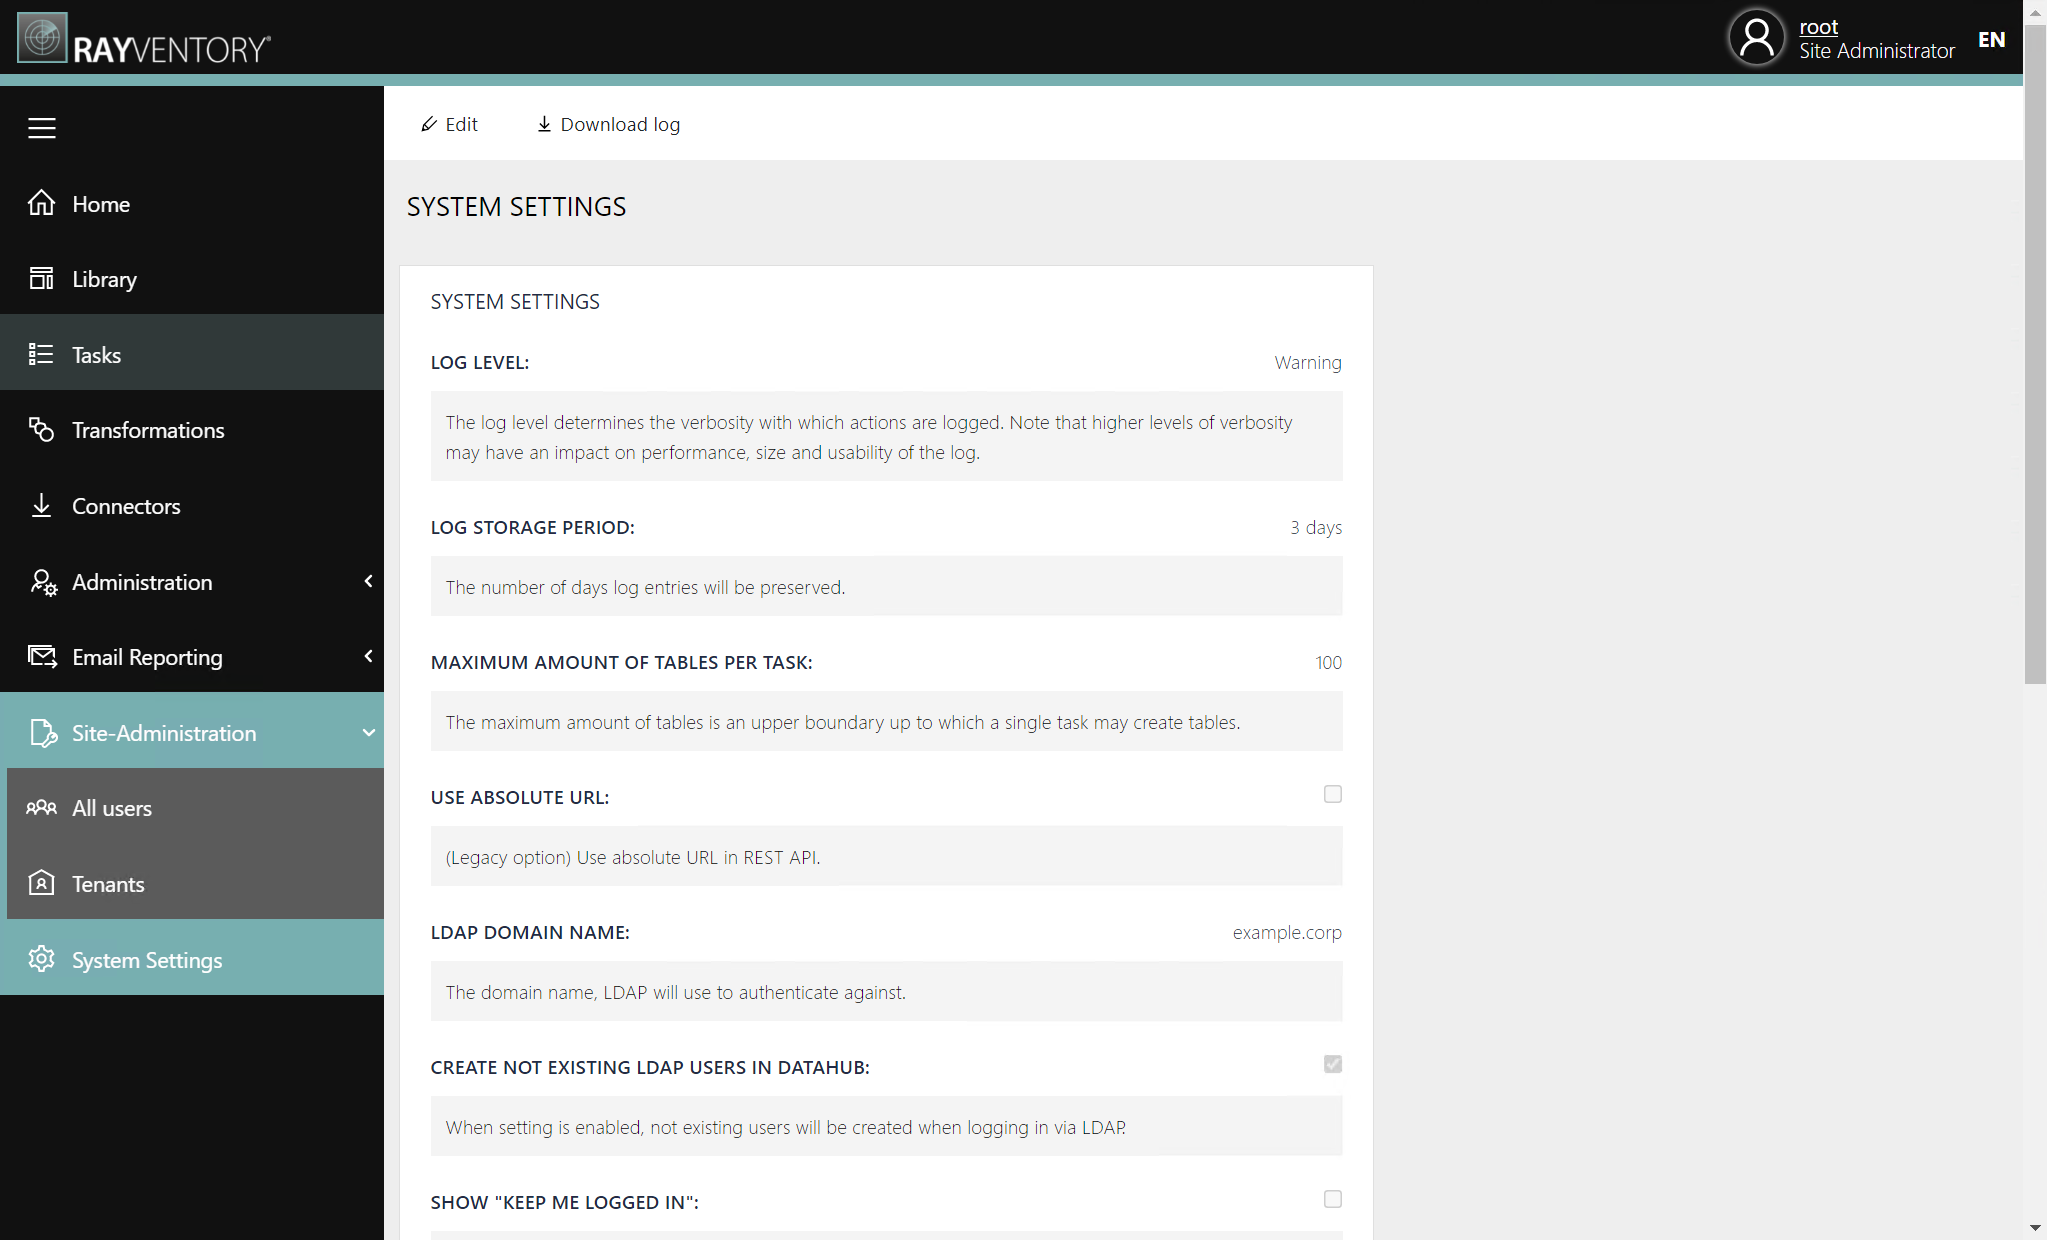Click the 100 maximum tables value
The height and width of the screenshot is (1240, 2047).
point(1328,662)
